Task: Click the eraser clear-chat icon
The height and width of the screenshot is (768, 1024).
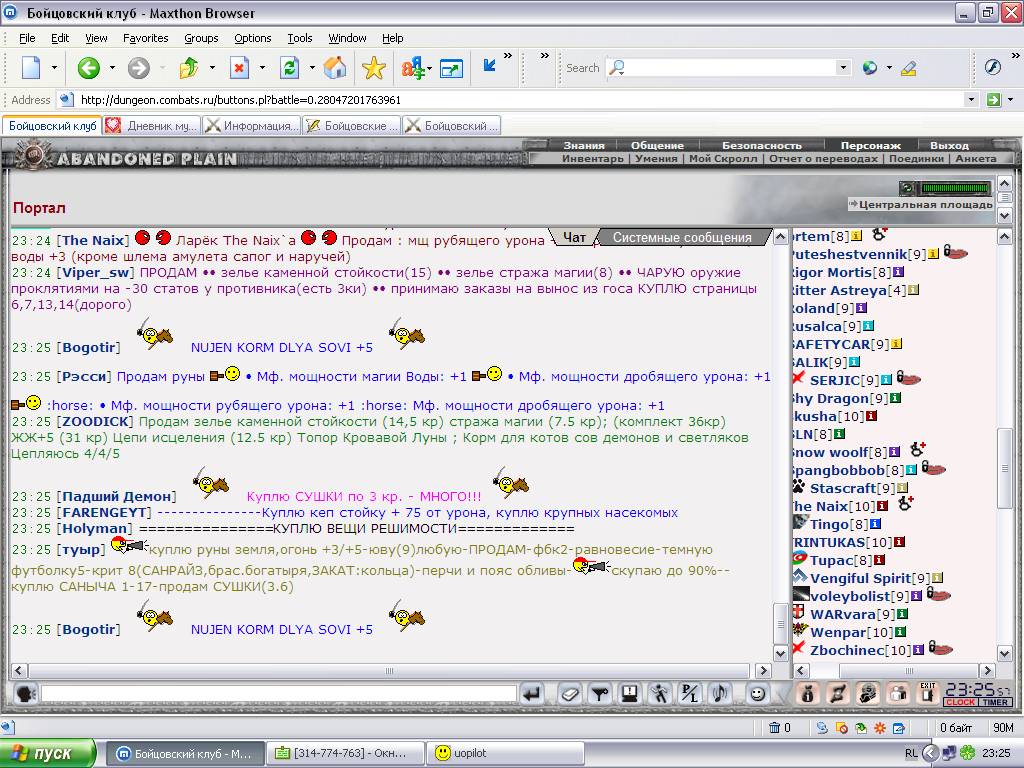Action: [x=569, y=694]
